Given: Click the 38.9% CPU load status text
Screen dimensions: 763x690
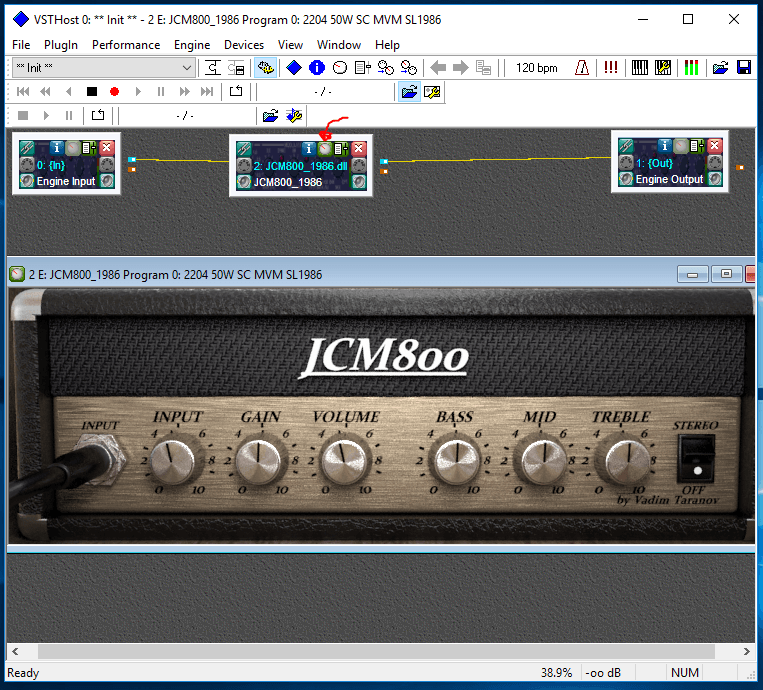Looking at the screenshot, I should 556,672.
